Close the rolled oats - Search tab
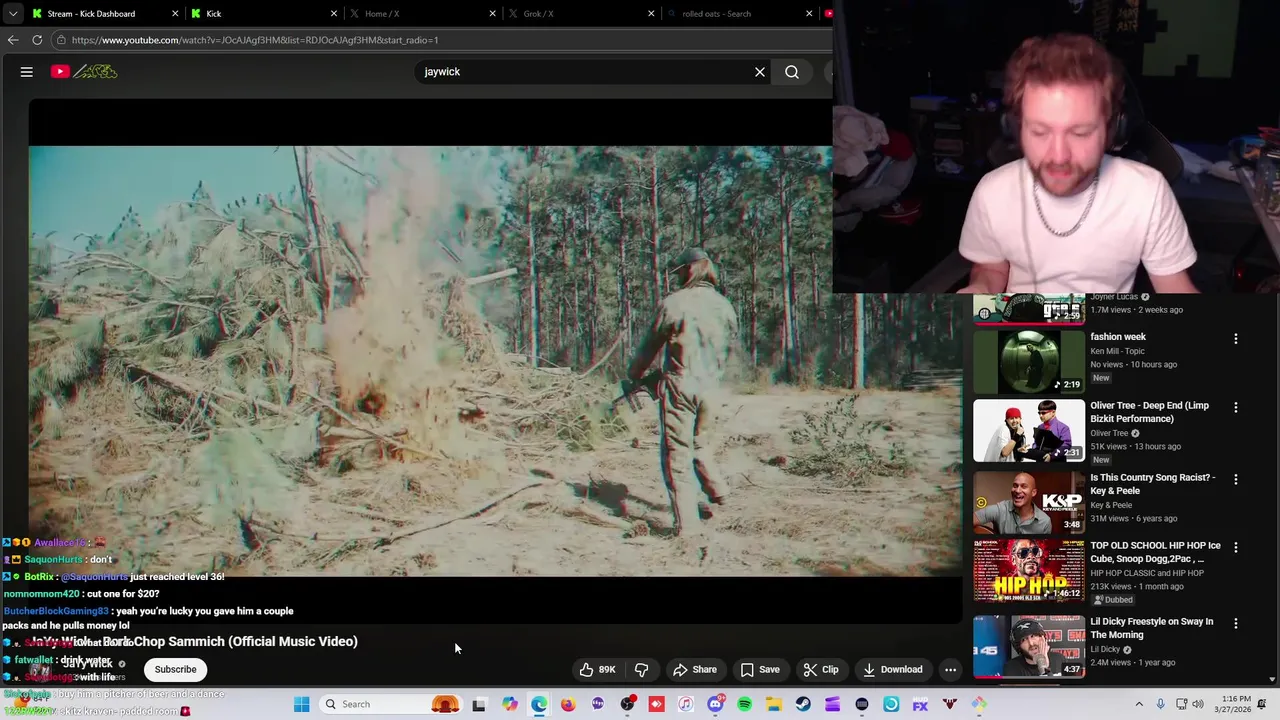 (809, 14)
